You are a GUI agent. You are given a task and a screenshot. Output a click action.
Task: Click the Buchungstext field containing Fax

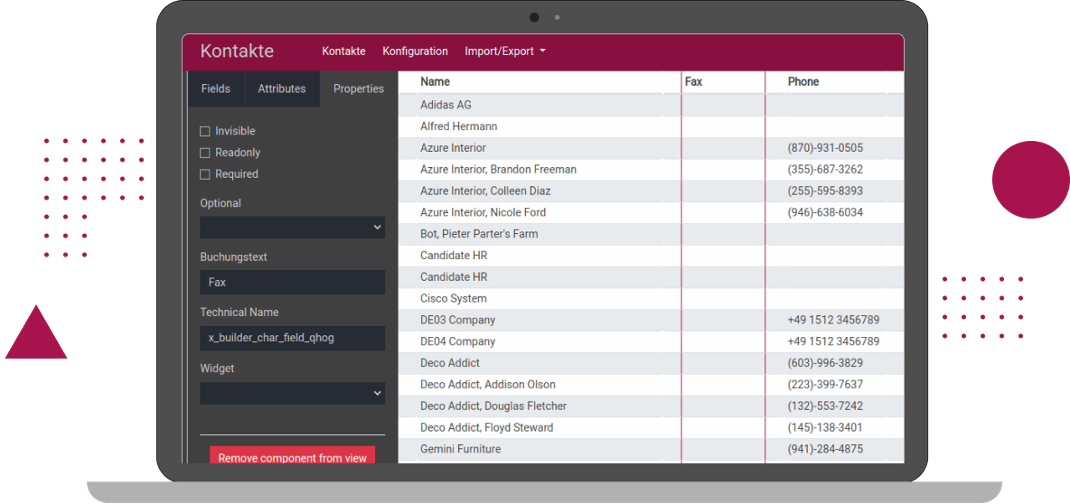[x=292, y=282]
